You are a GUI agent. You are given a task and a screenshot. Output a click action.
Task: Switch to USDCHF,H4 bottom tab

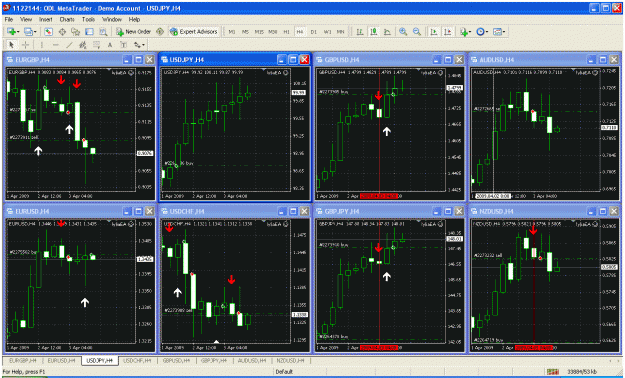pyautogui.click(x=138, y=360)
